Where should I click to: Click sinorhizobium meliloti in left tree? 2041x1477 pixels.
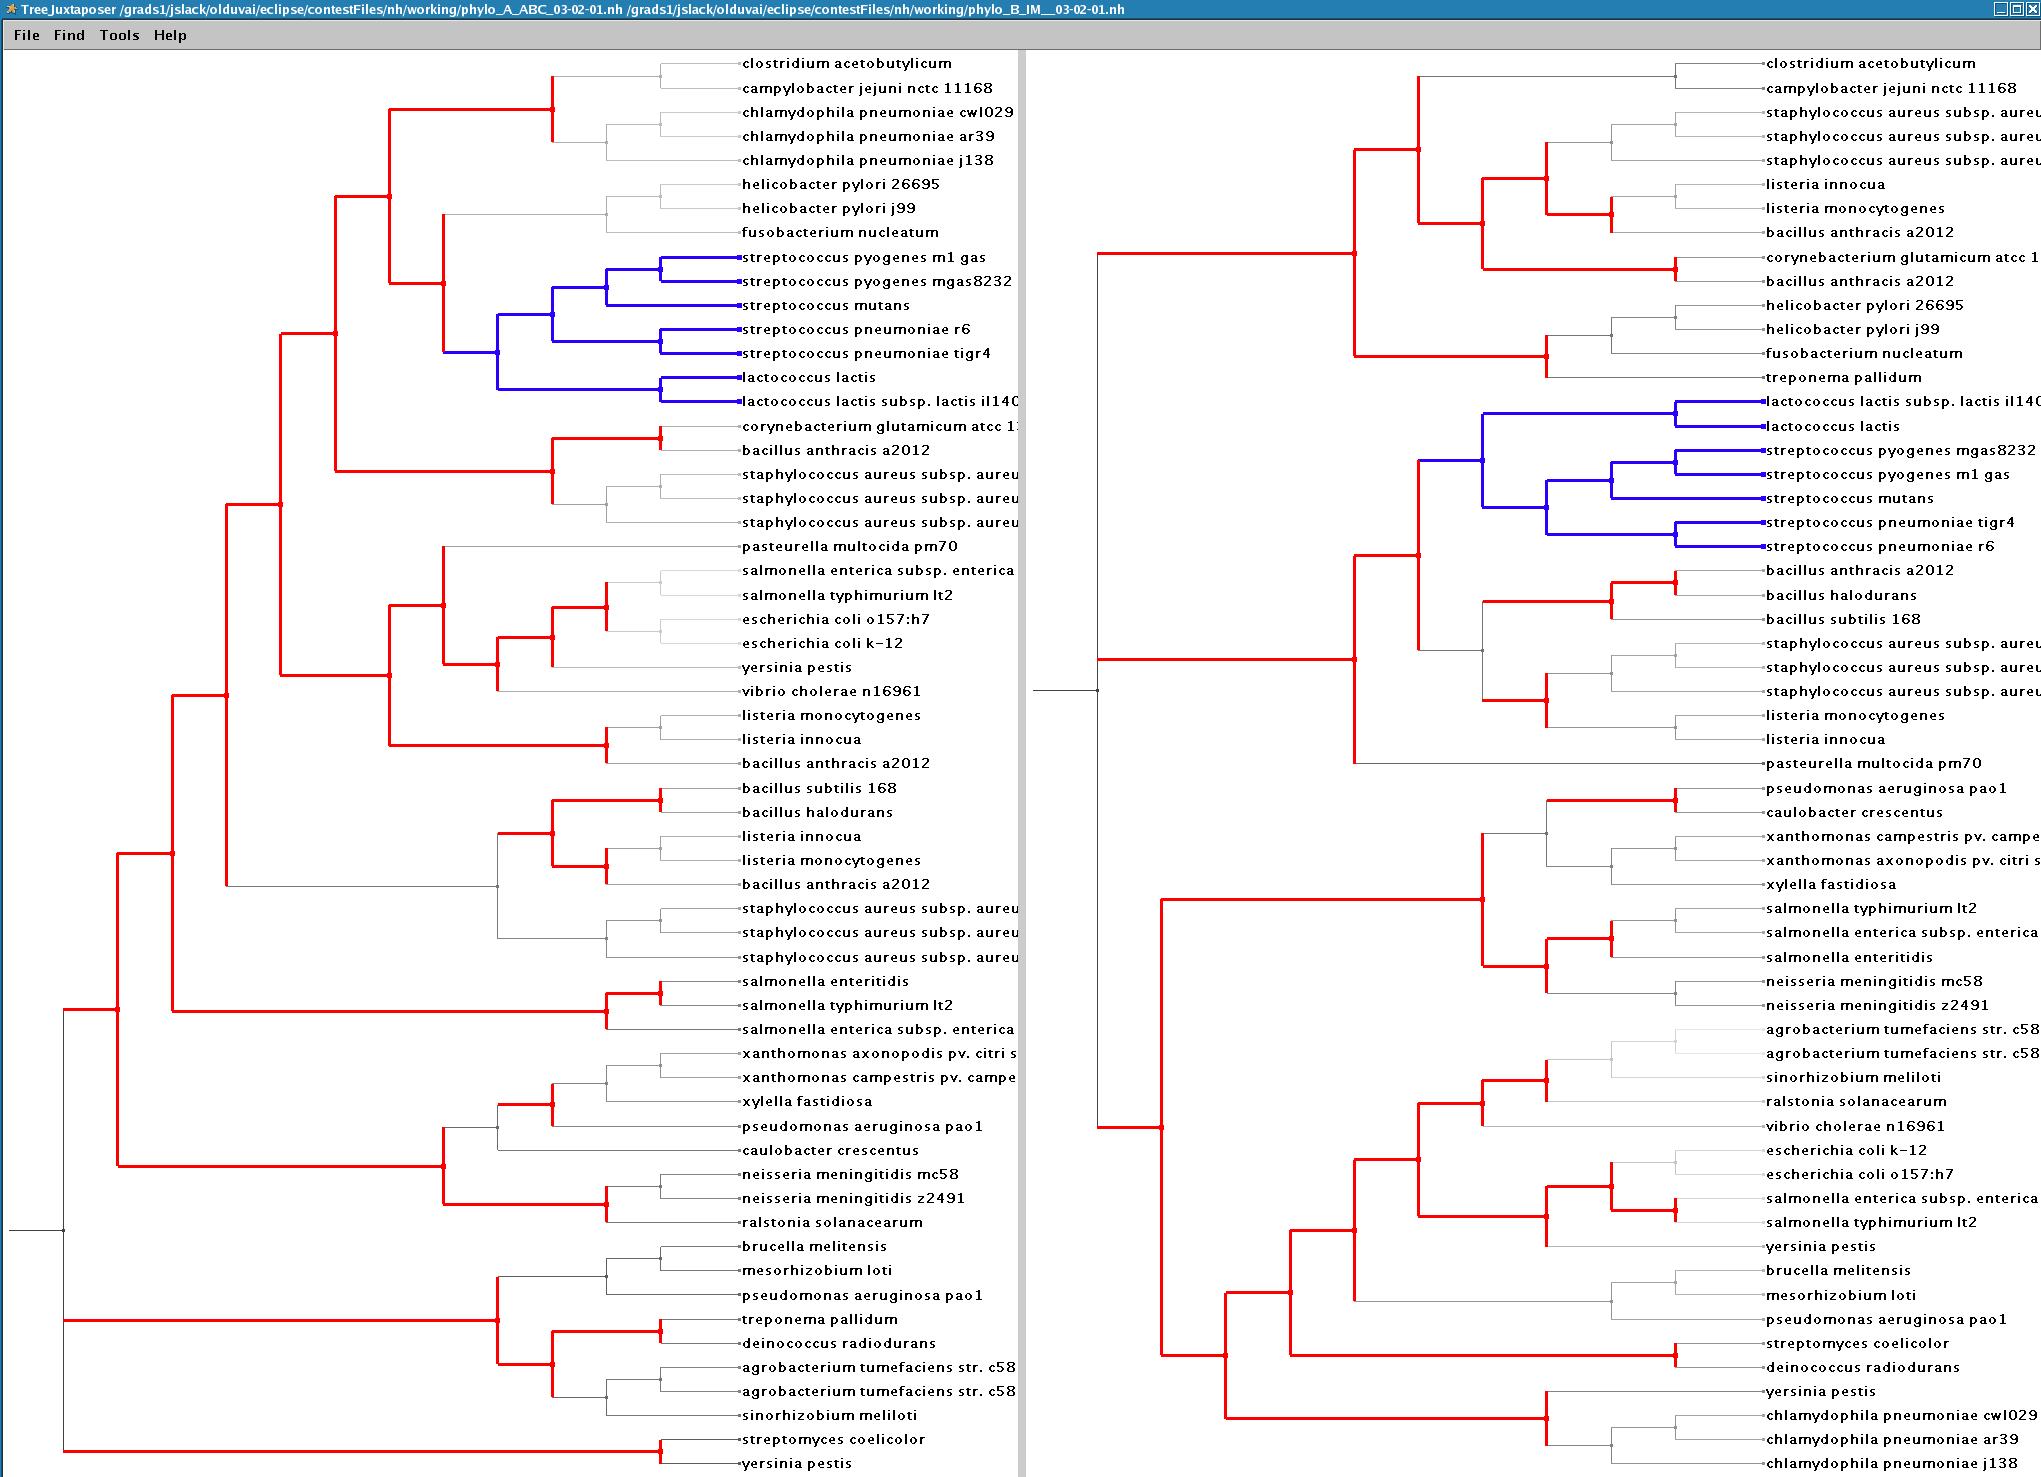[x=829, y=1415]
